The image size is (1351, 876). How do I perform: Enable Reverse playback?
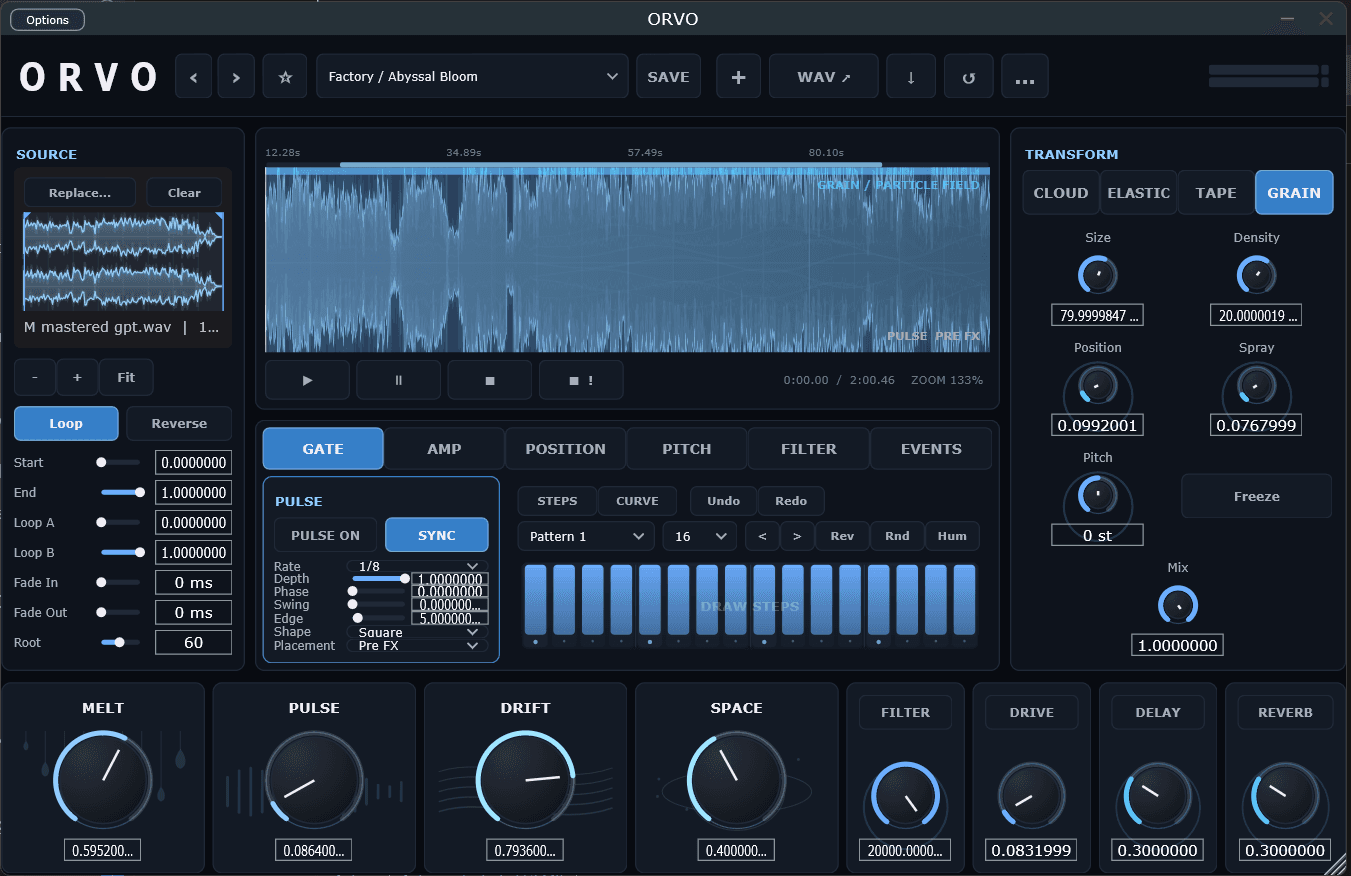179,423
